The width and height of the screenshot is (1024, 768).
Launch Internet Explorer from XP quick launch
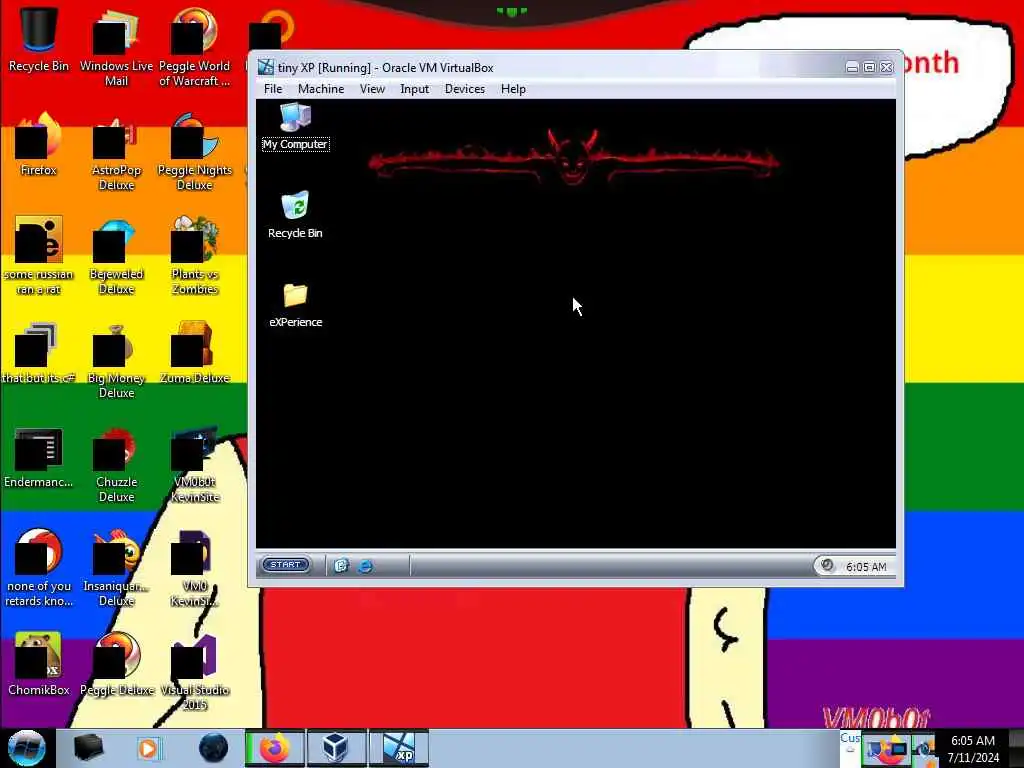[365, 566]
